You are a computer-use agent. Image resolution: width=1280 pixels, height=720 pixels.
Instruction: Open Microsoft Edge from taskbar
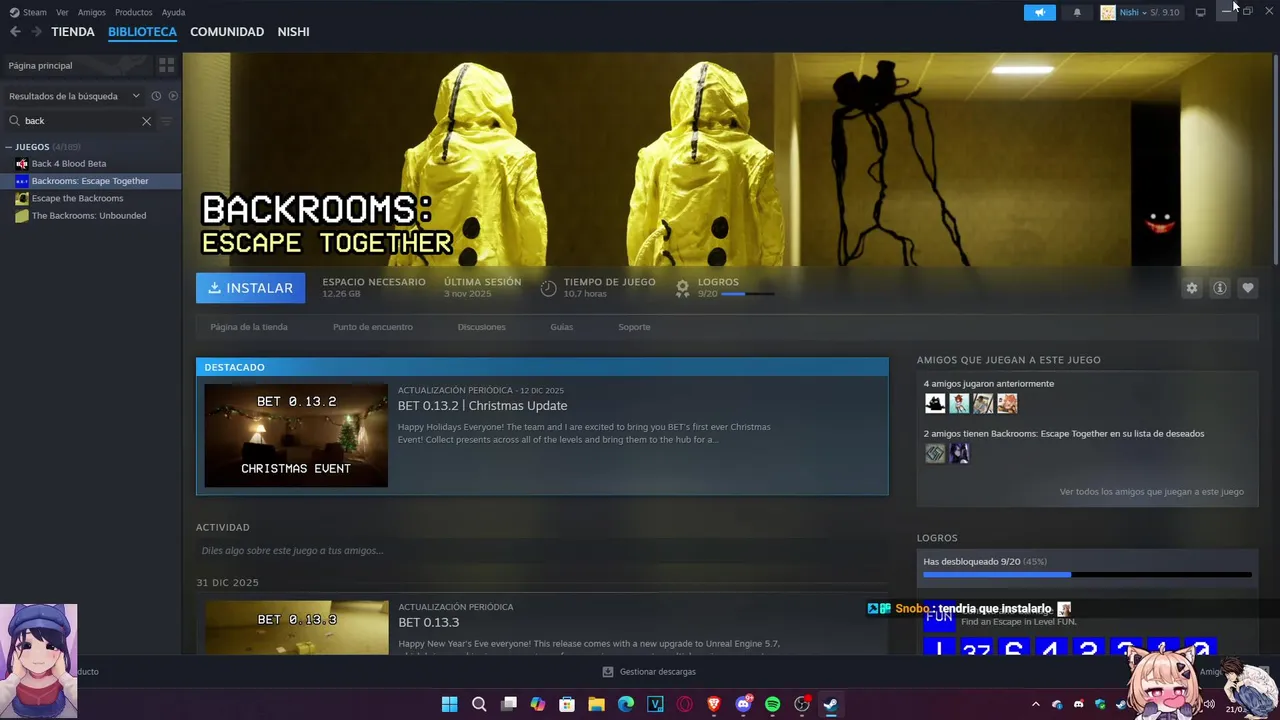pos(626,704)
